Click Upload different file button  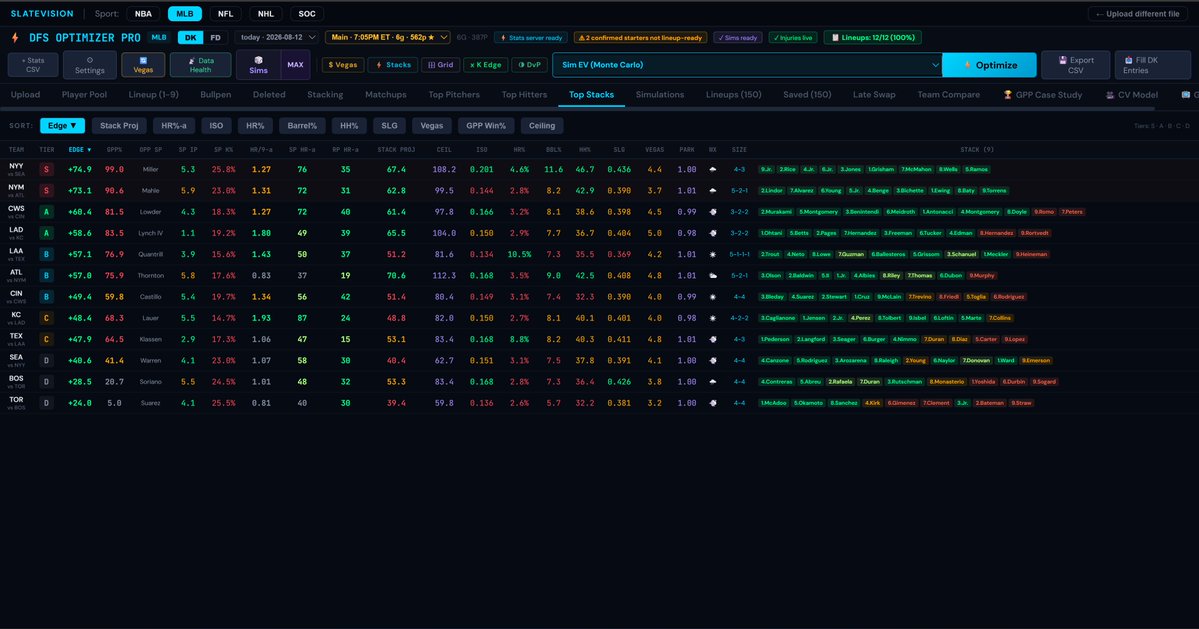pos(1138,14)
